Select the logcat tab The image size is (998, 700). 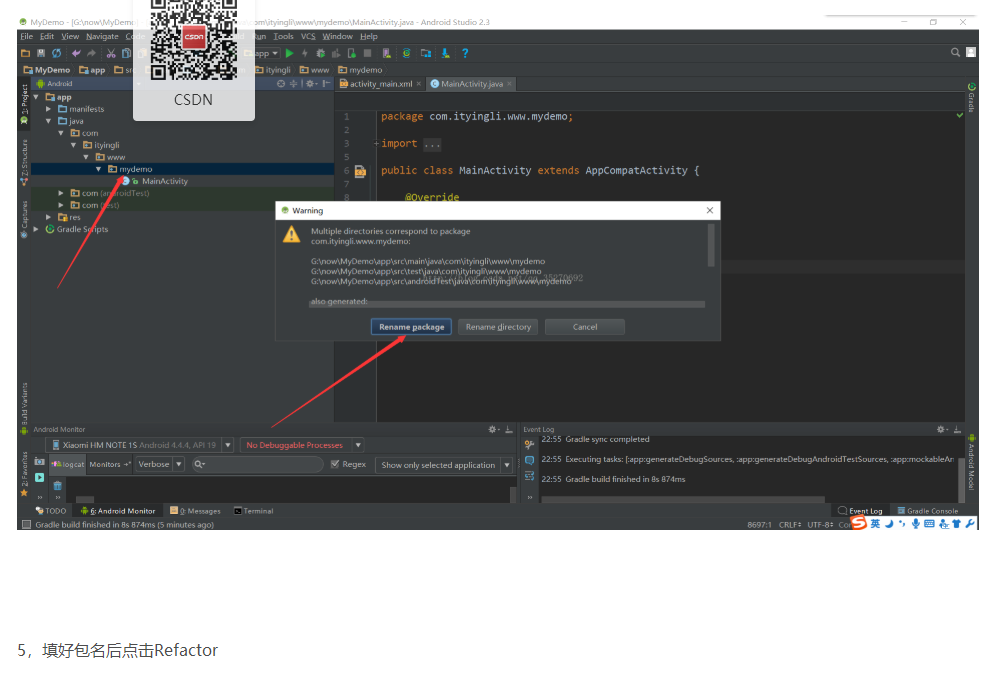pyautogui.click(x=68, y=465)
